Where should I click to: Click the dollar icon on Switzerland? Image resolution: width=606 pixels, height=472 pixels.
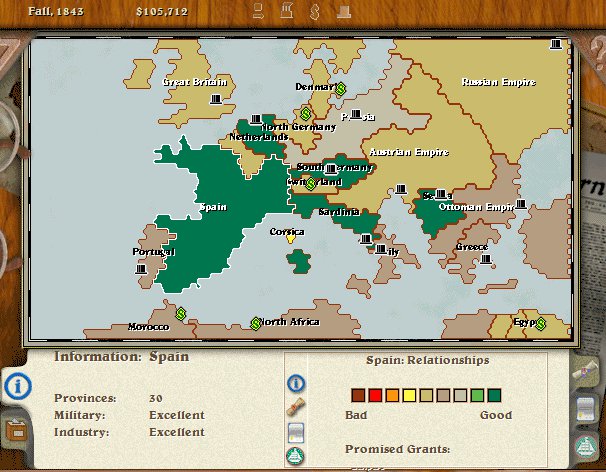click(311, 184)
